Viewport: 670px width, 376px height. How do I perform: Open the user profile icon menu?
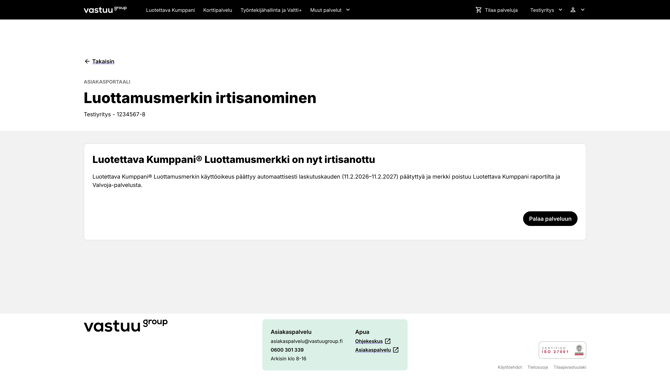coord(573,10)
